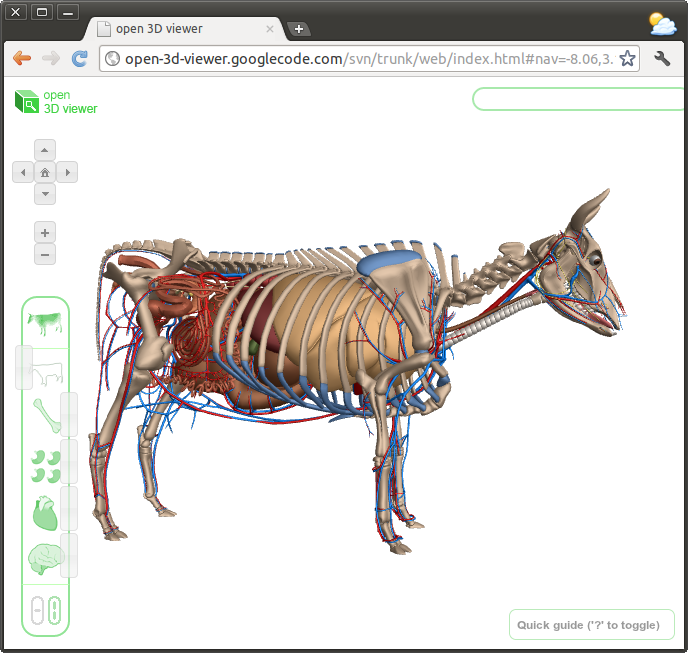
Task: Click the pan up arrow
Action: [45, 151]
